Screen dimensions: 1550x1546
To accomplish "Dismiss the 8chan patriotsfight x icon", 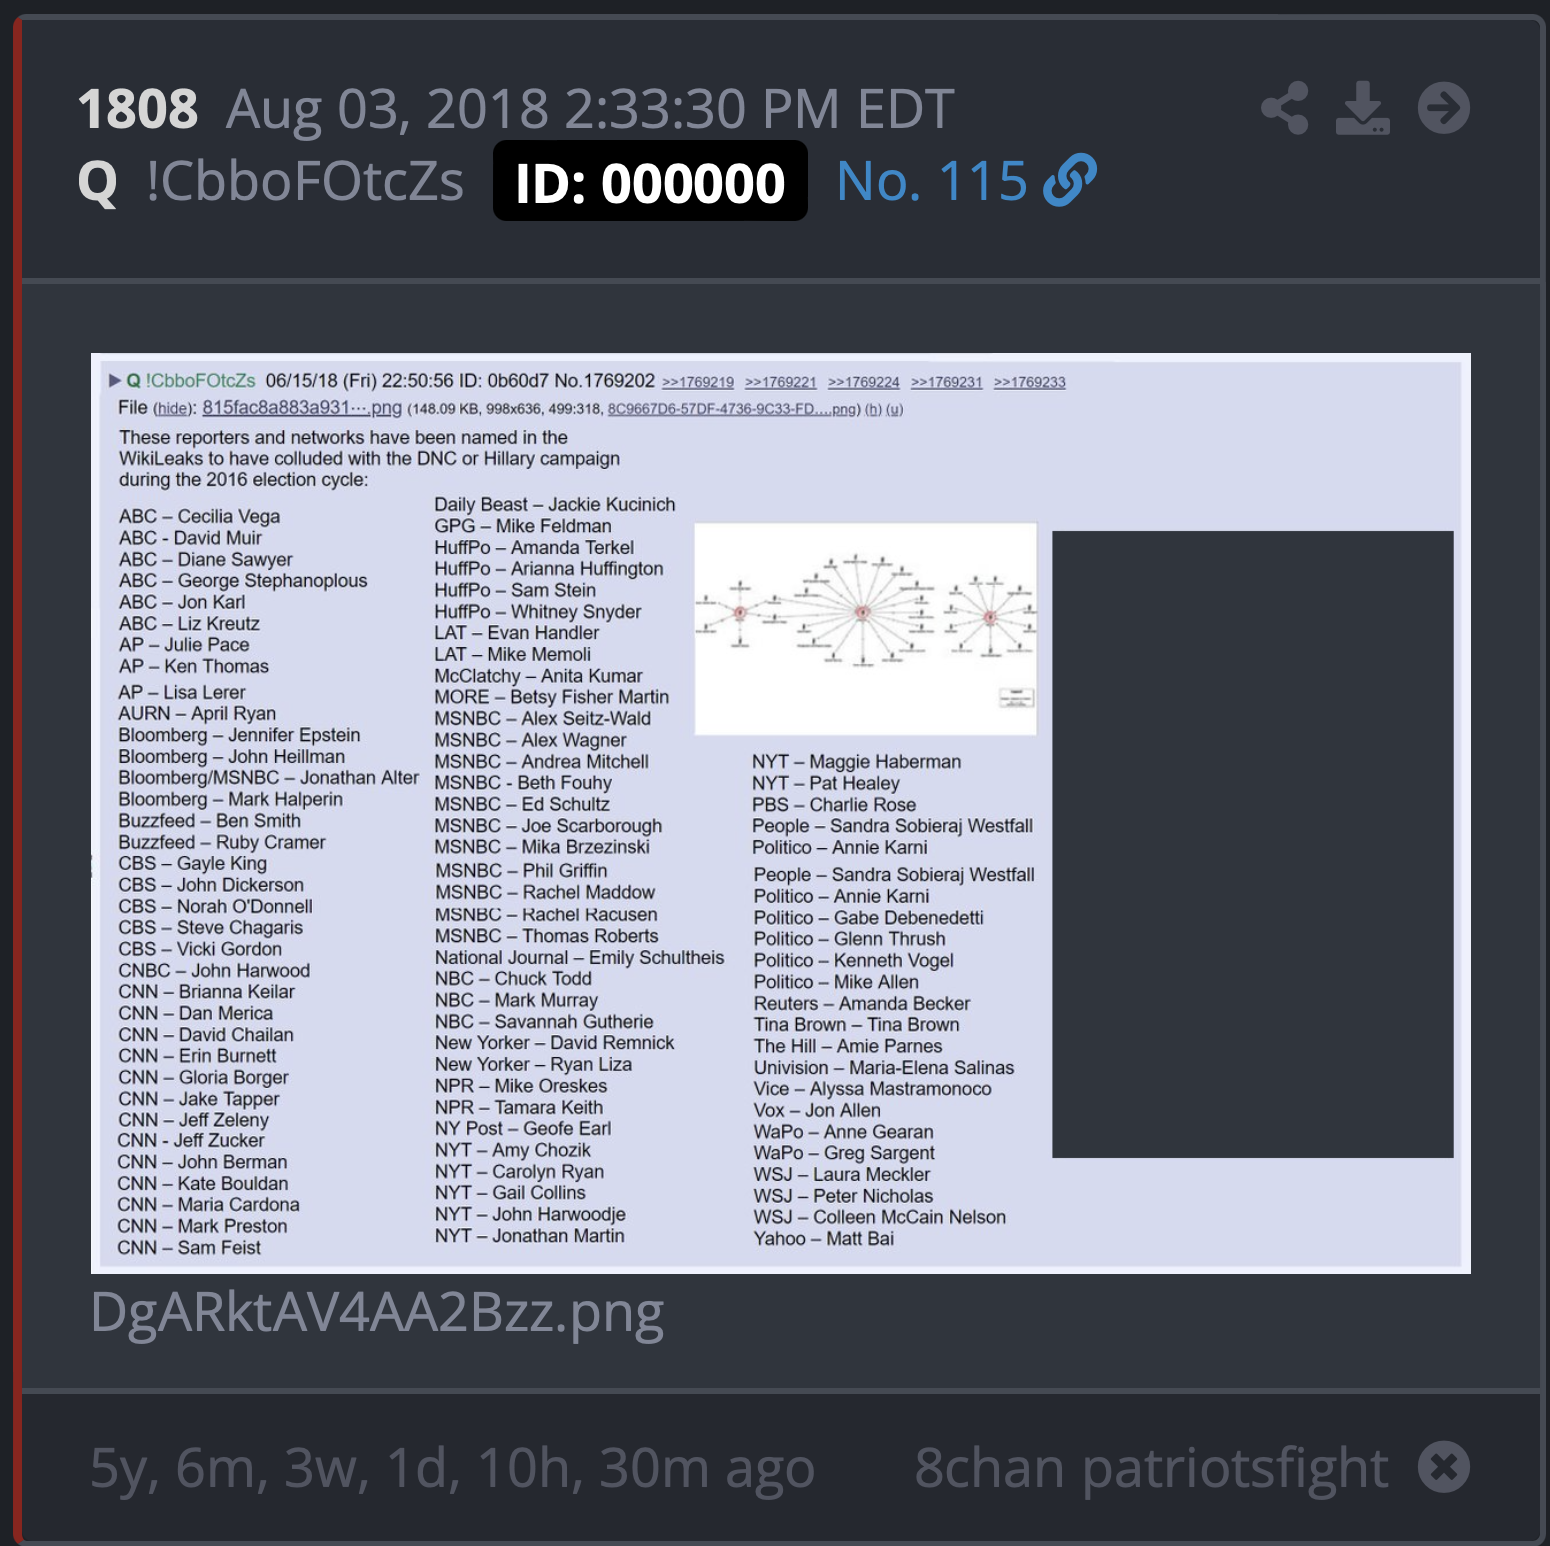I will point(1444,1467).
